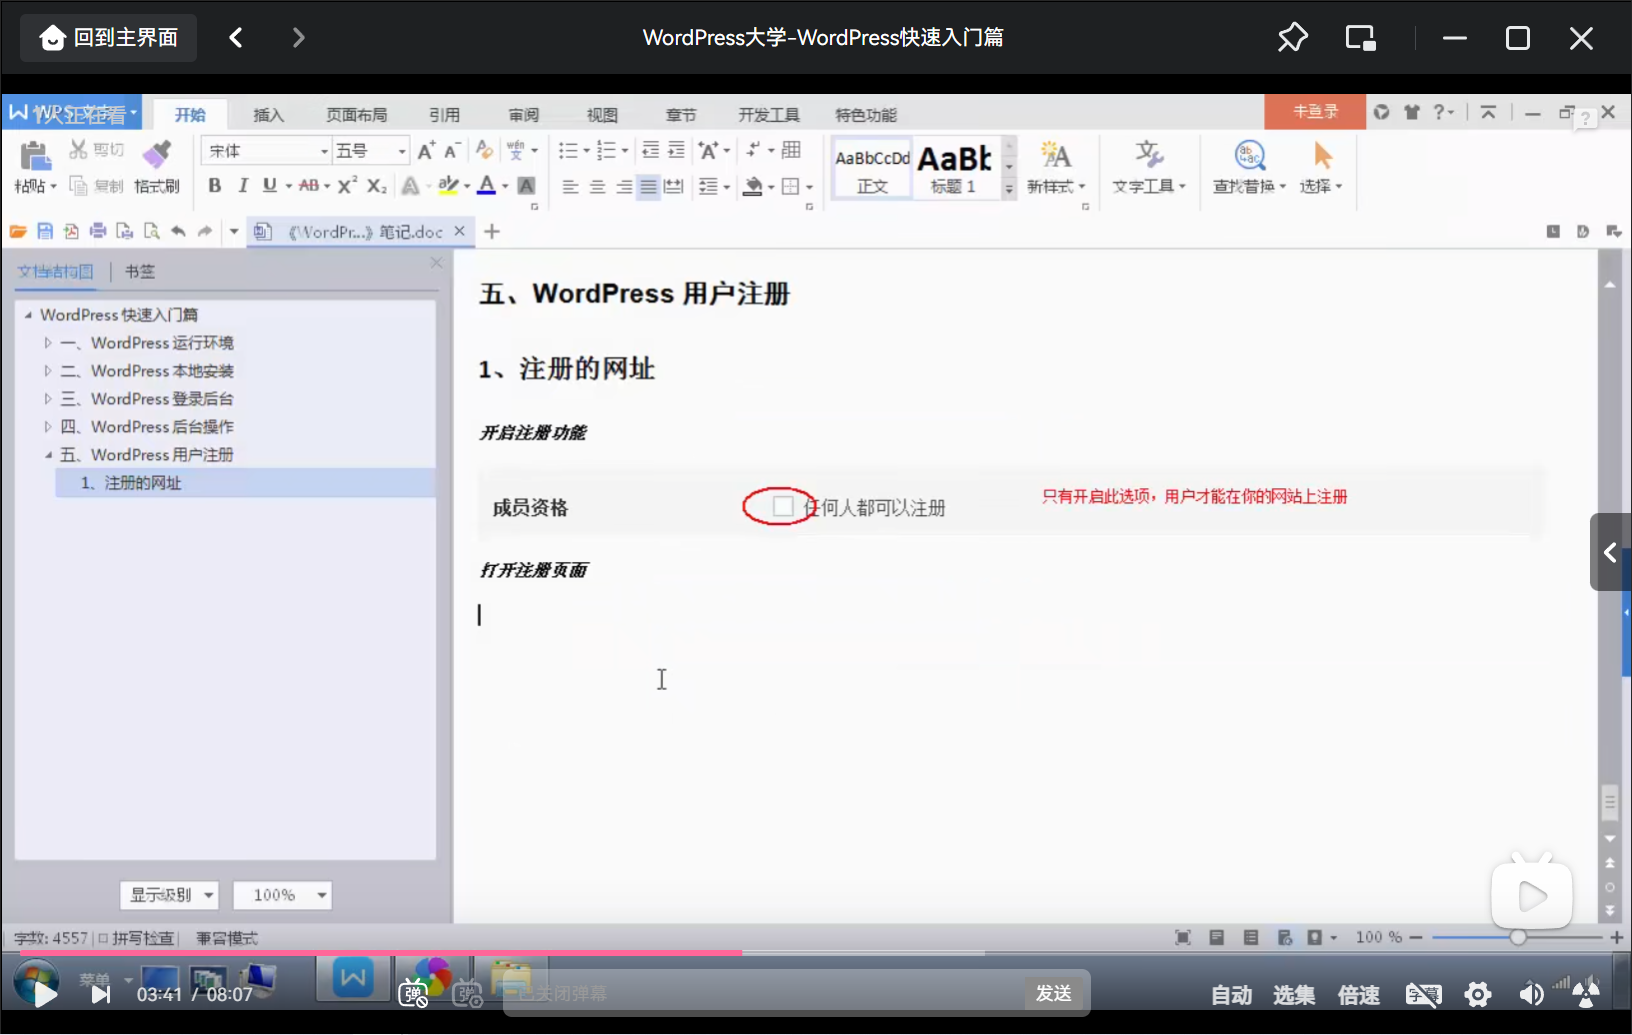This screenshot has width=1632, height=1035.
Task: Open danmaku settings icon
Action: pyautogui.click(x=467, y=994)
